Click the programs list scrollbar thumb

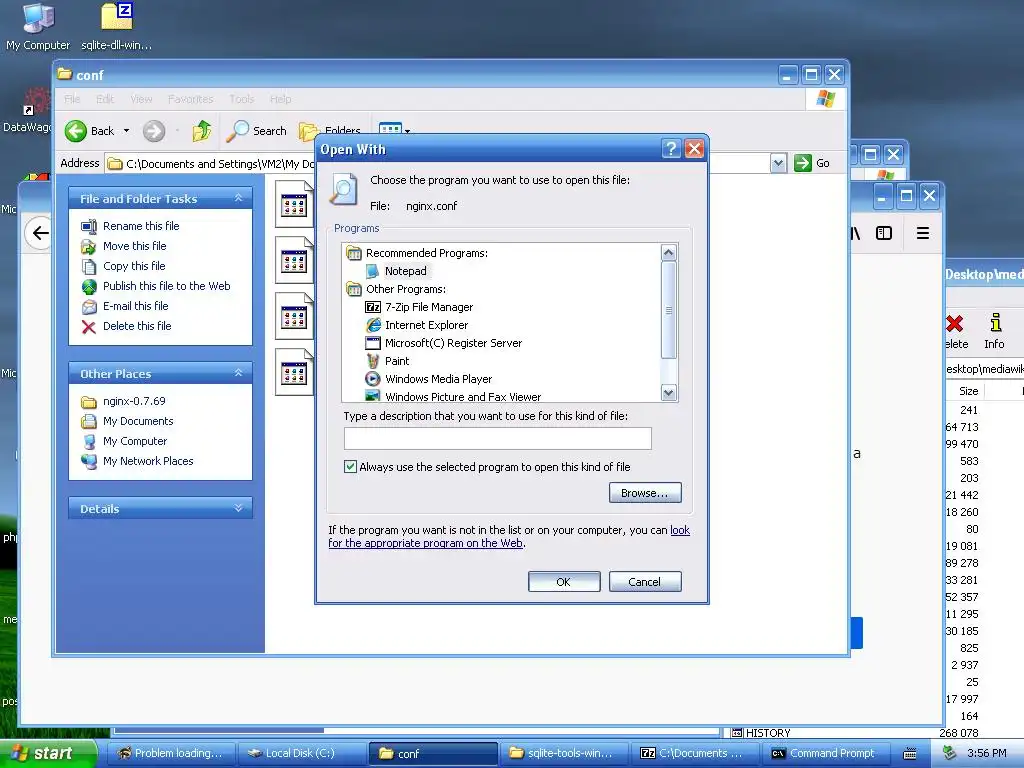tap(668, 310)
